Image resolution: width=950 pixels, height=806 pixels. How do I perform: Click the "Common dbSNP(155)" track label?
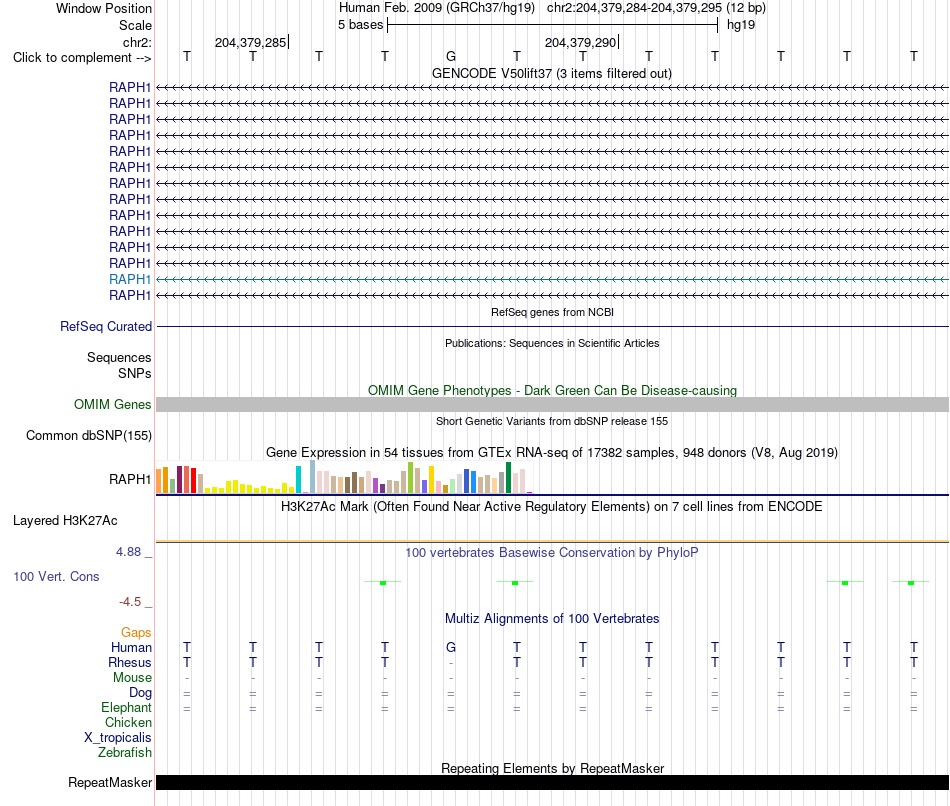(x=89, y=436)
